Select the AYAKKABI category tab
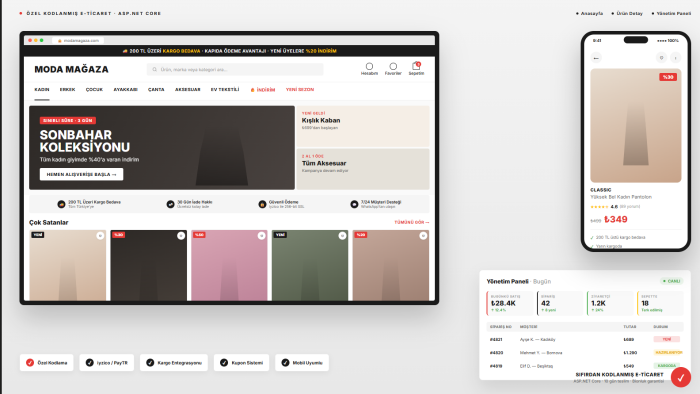 125,90
